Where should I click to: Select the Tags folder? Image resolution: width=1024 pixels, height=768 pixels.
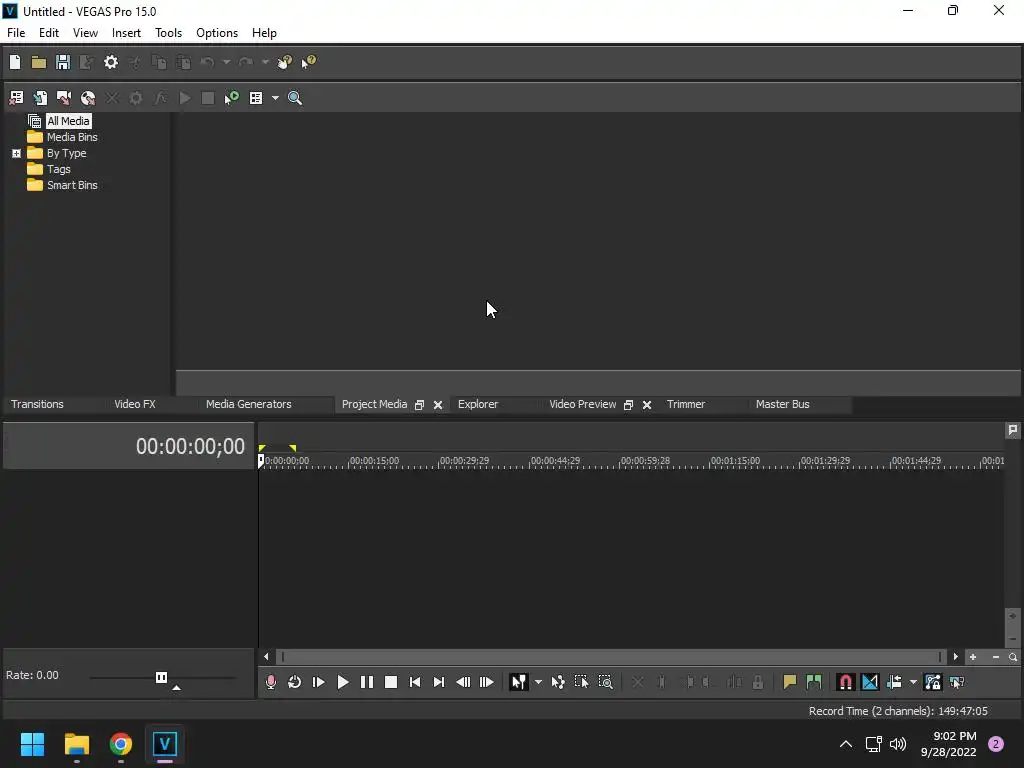58,169
